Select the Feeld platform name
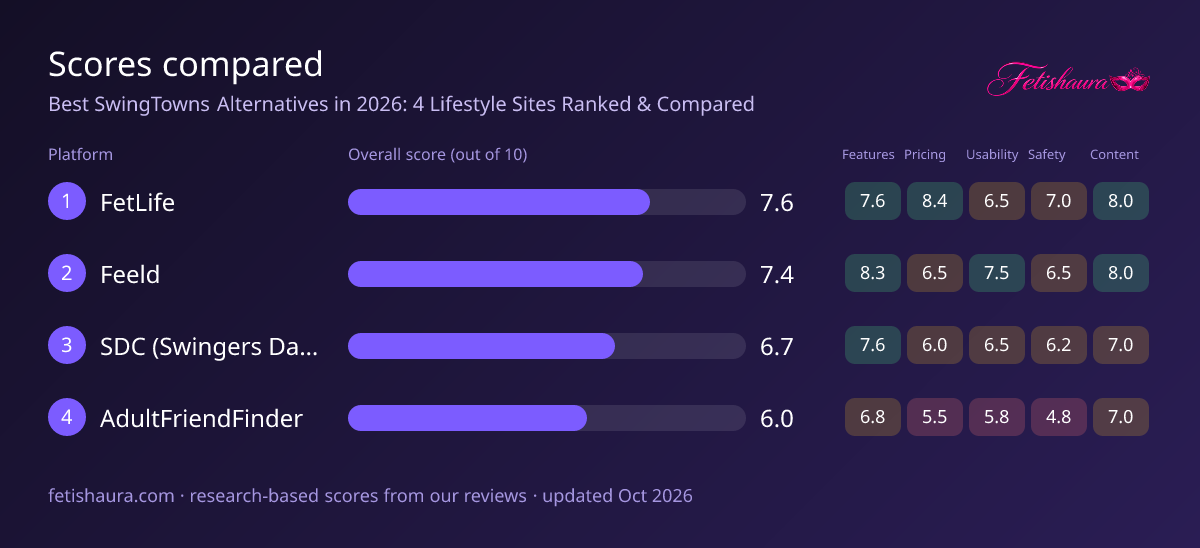Screen dimensions: 1200x548 click(130, 274)
